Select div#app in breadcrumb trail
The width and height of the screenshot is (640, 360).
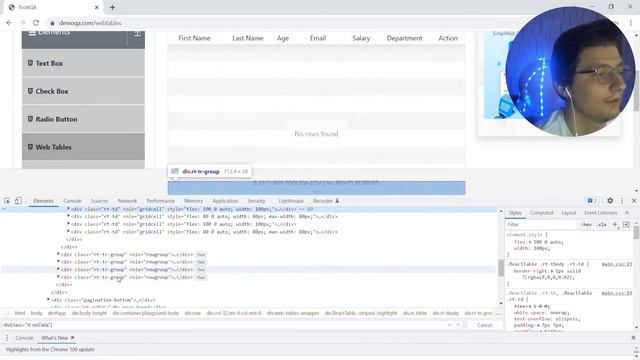pos(57,313)
